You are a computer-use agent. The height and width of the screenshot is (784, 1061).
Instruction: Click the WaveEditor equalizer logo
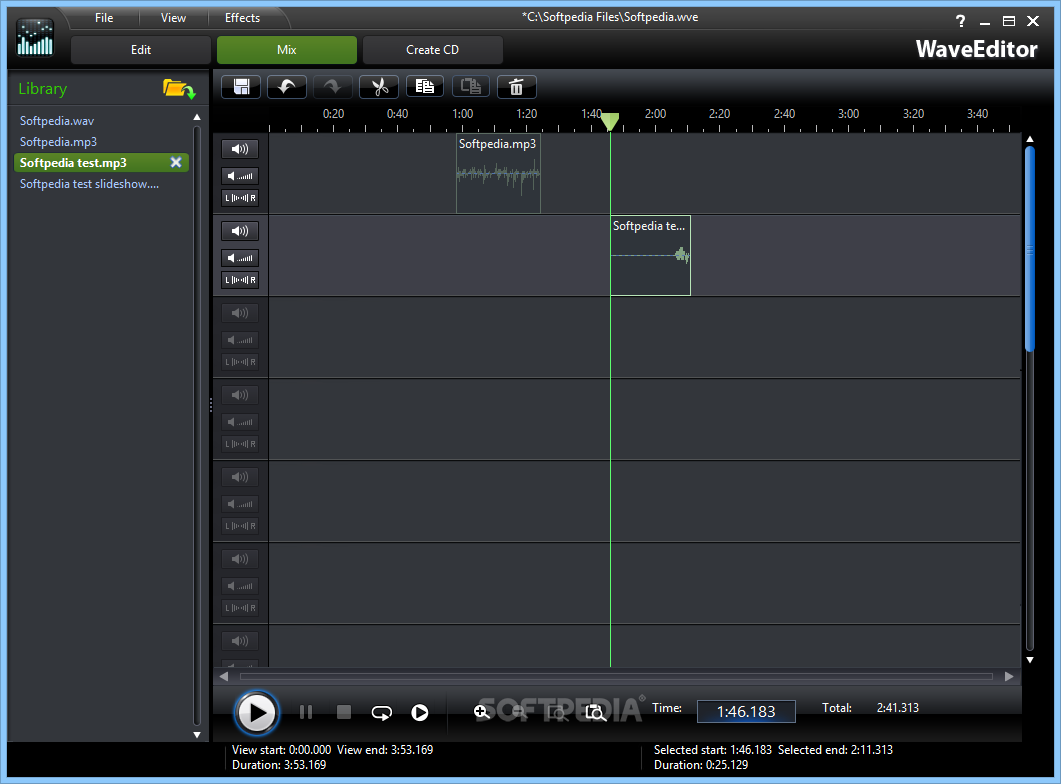click(35, 38)
